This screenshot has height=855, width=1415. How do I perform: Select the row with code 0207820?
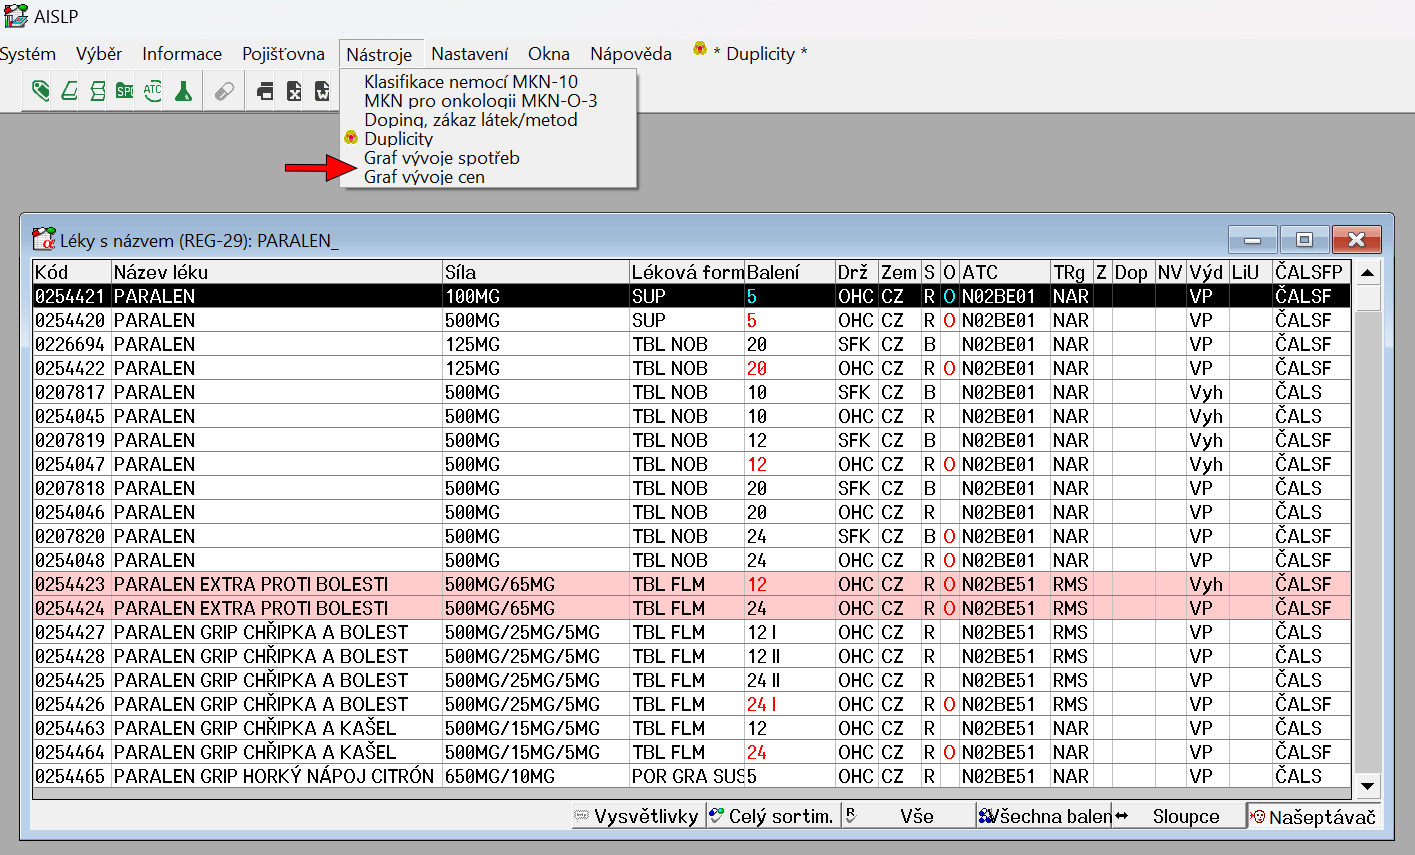point(692,536)
